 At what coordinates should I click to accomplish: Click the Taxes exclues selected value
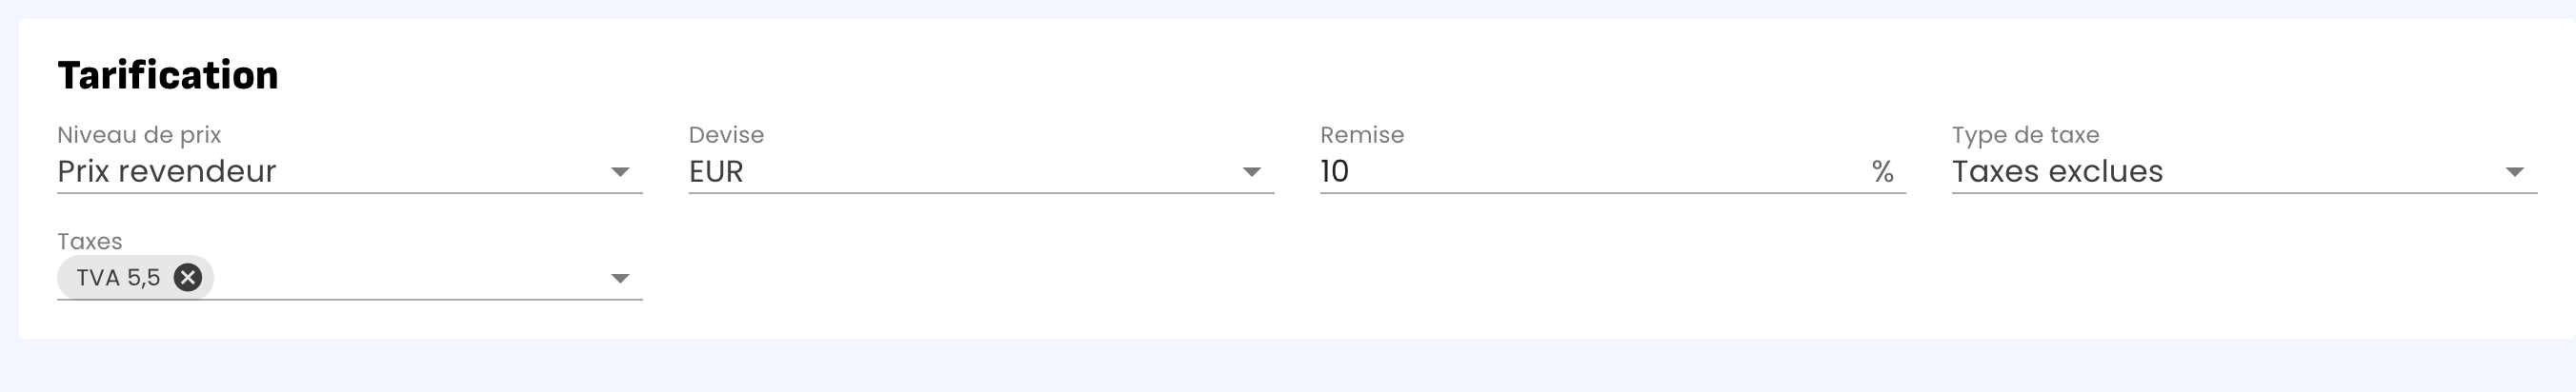2057,172
